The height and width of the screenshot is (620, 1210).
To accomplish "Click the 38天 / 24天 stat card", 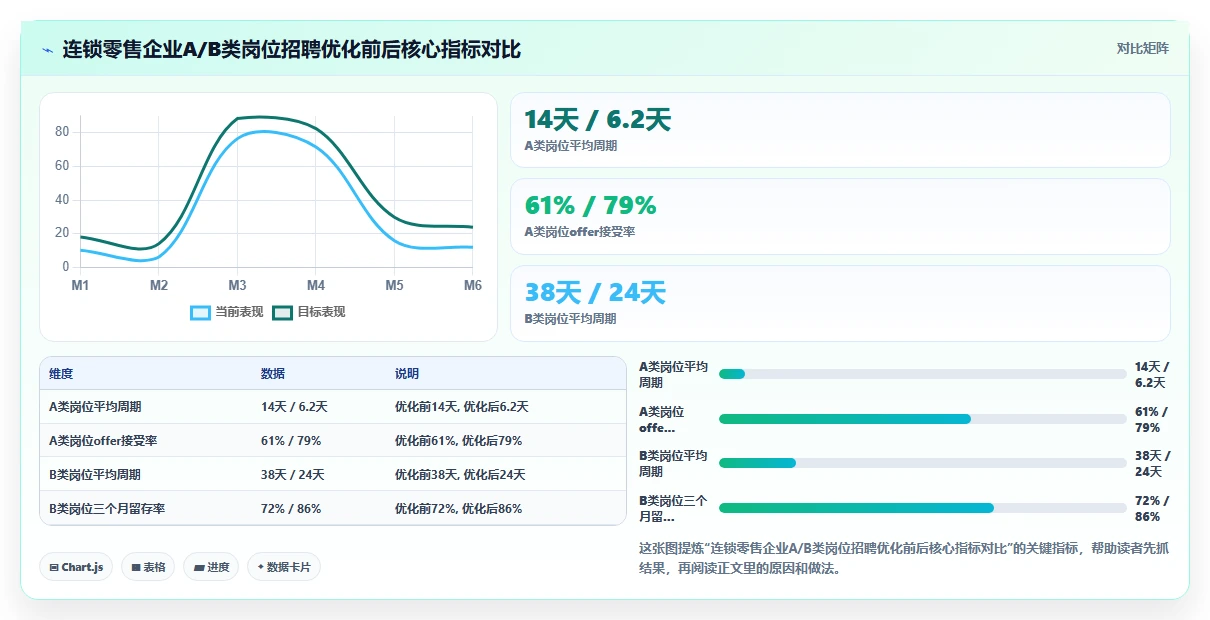I will point(840,303).
